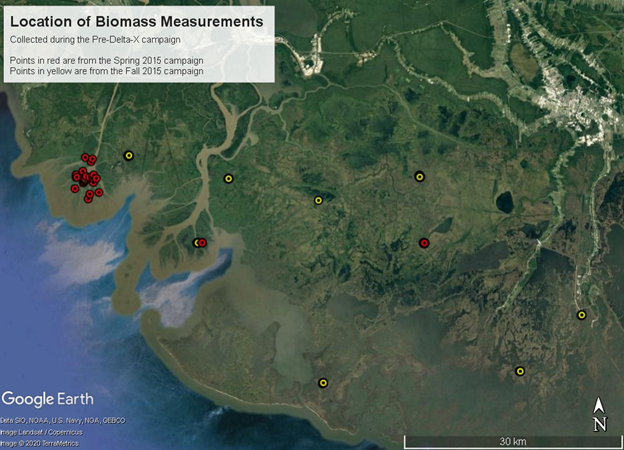
Task: Click the yellow marker nearest the red cluster
Action: 128,155
